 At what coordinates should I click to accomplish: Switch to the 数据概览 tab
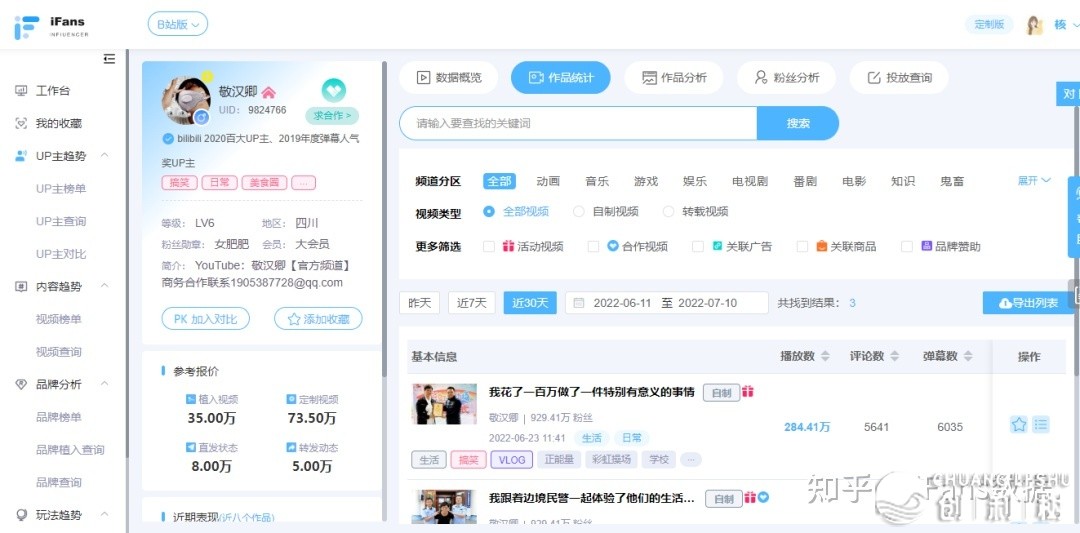pyautogui.click(x=449, y=77)
